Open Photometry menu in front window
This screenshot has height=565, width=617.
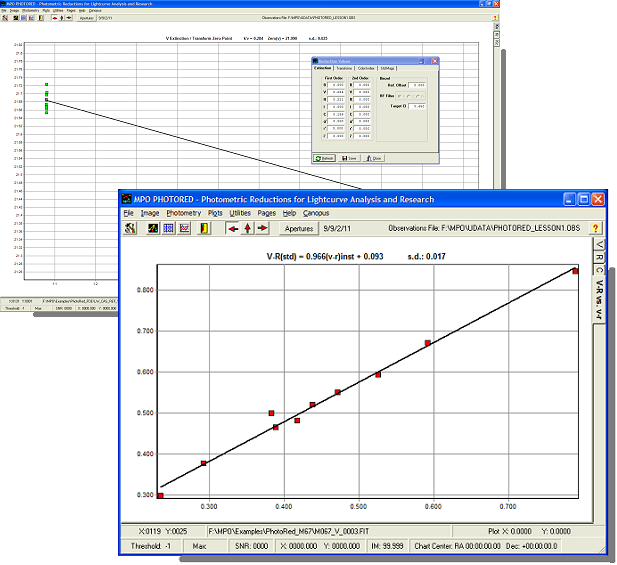coord(183,213)
